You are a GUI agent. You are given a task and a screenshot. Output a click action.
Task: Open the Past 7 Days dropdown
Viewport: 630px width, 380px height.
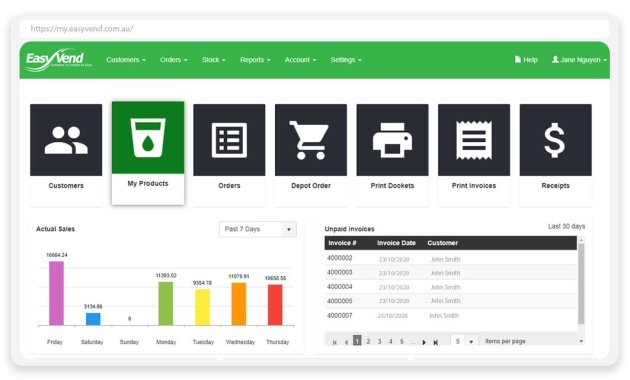click(x=258, y=229)
